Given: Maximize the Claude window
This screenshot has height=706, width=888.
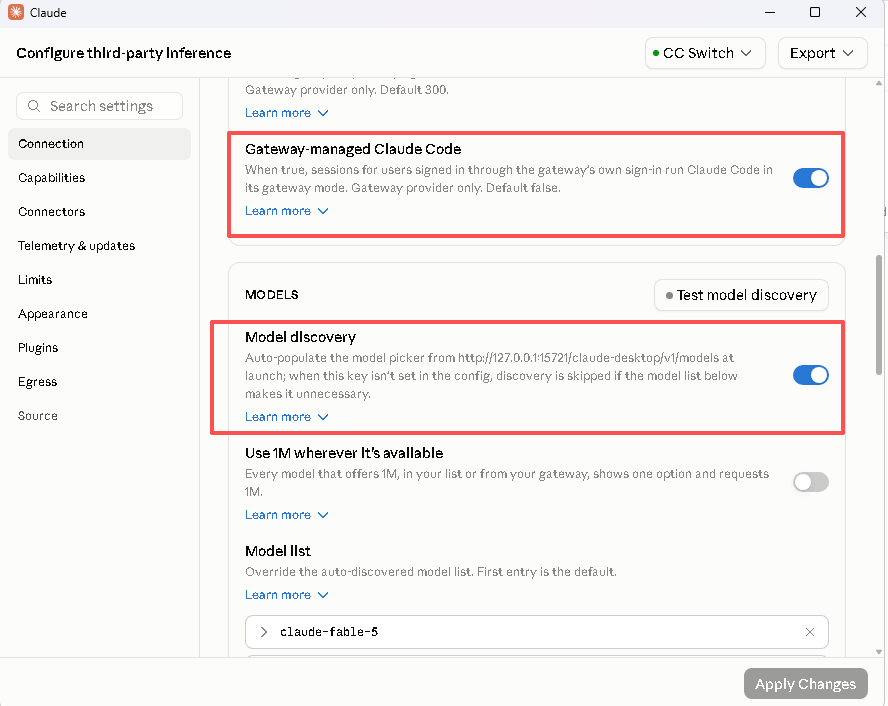Looking at the screenshot, I should (815, 12).
